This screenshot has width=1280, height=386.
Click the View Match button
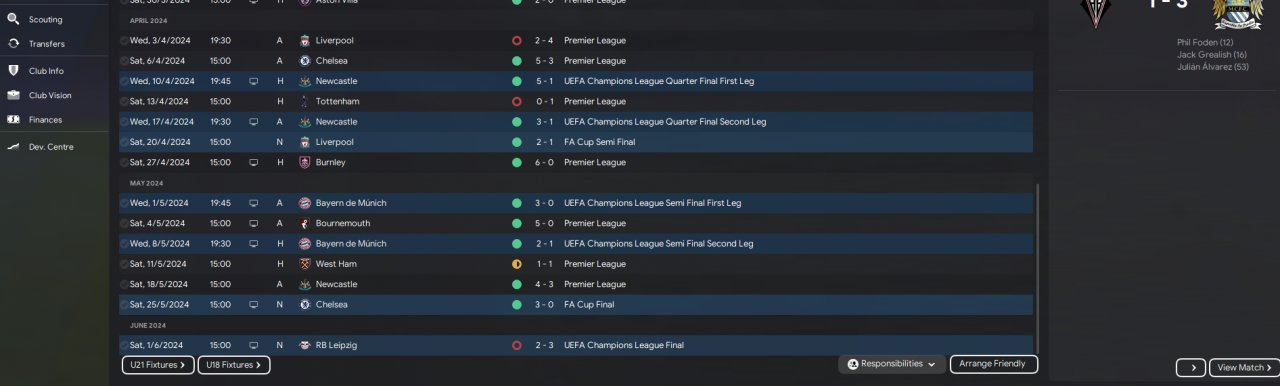pos(1243,368)
